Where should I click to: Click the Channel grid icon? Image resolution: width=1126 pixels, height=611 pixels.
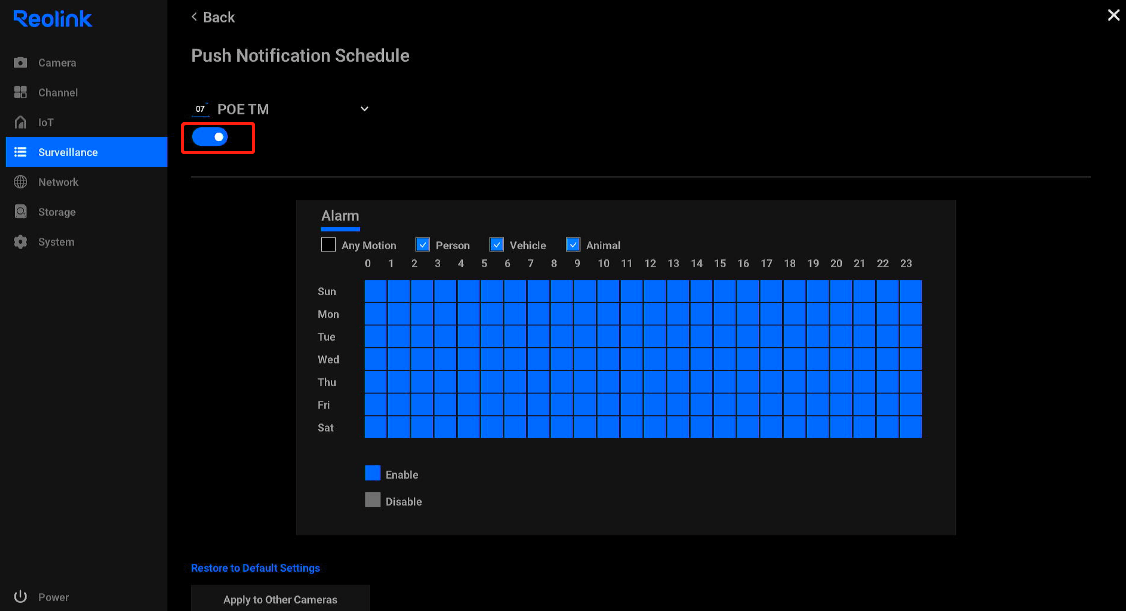(21, 93)
